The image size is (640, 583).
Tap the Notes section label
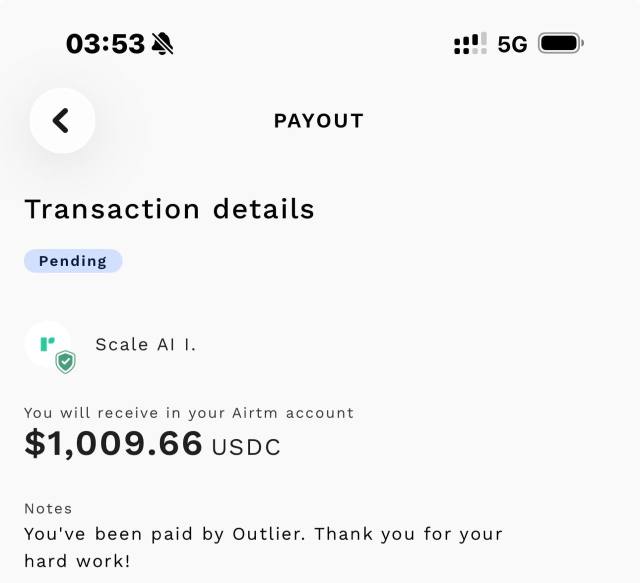[x=48, y=508]
